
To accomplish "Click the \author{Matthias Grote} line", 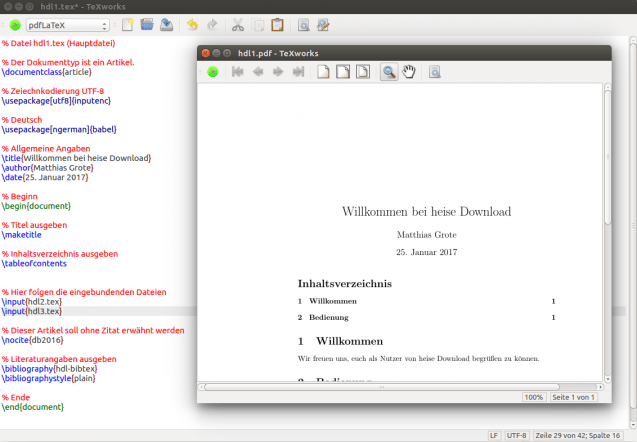I will [x=48, y=168].
